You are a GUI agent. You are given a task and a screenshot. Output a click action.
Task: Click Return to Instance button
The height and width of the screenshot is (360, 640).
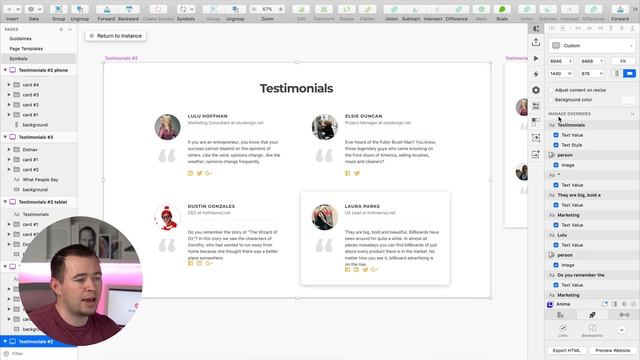pyautogui.click(x=116, y=36)
